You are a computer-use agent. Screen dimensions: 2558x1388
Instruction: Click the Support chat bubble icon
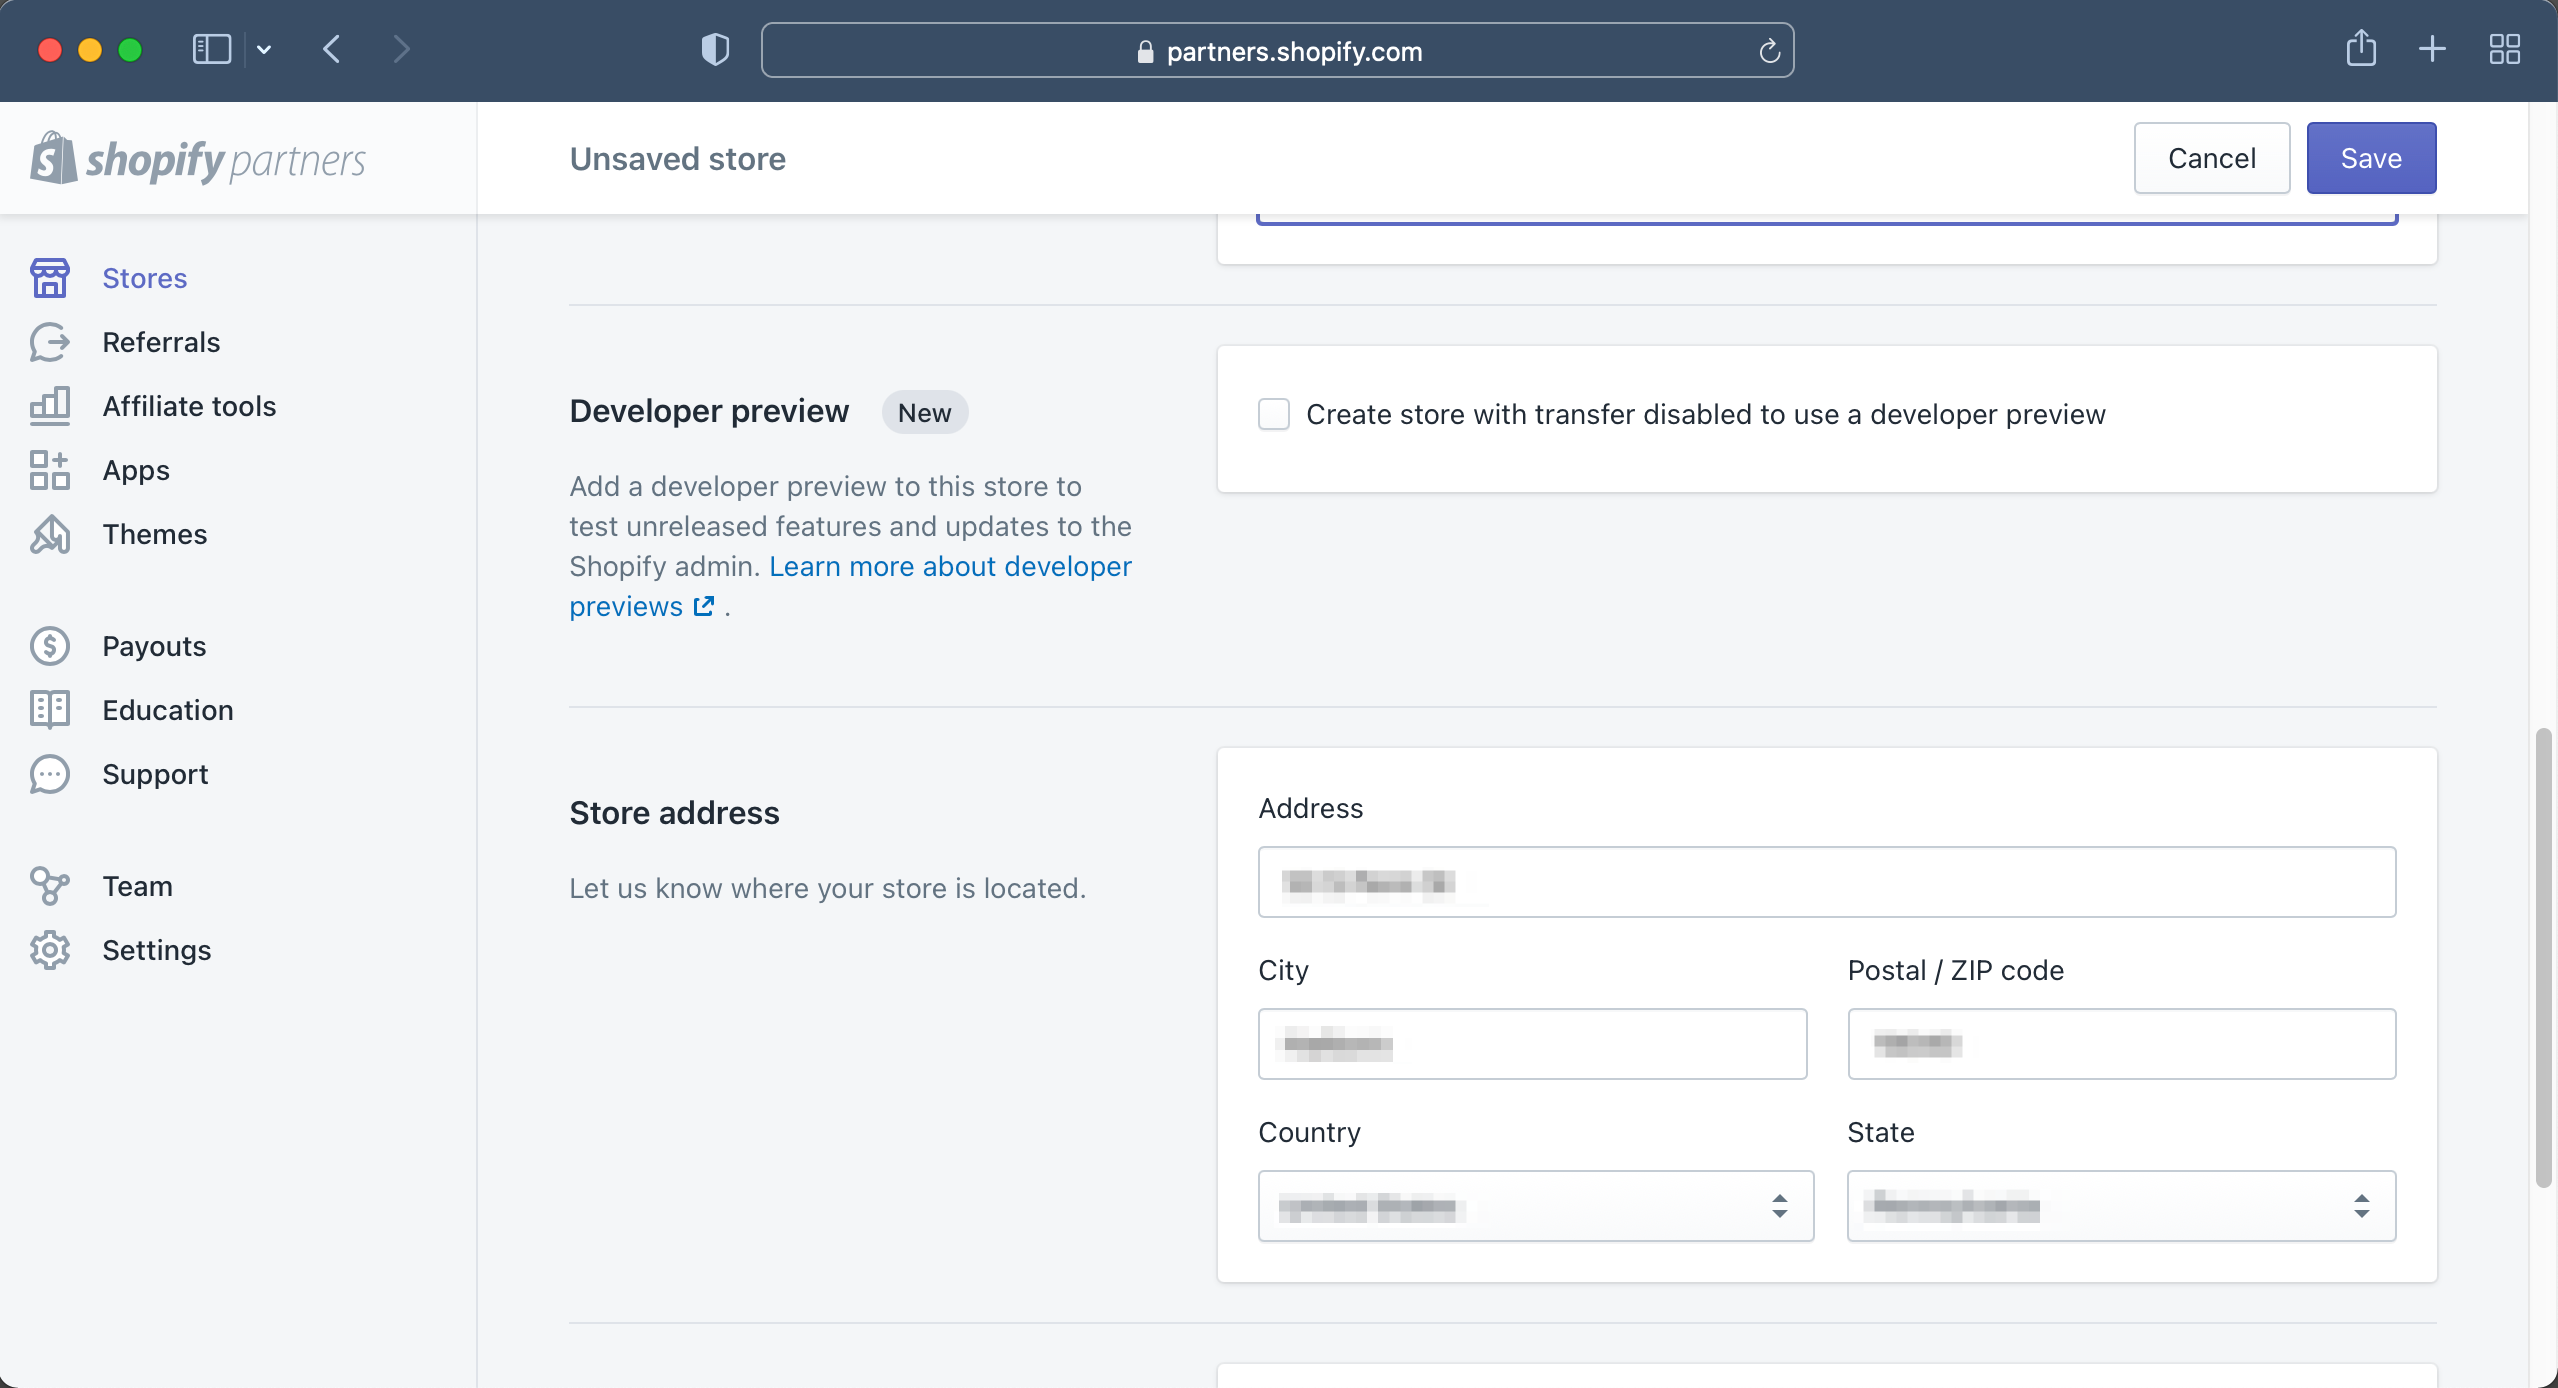point(50,774)
